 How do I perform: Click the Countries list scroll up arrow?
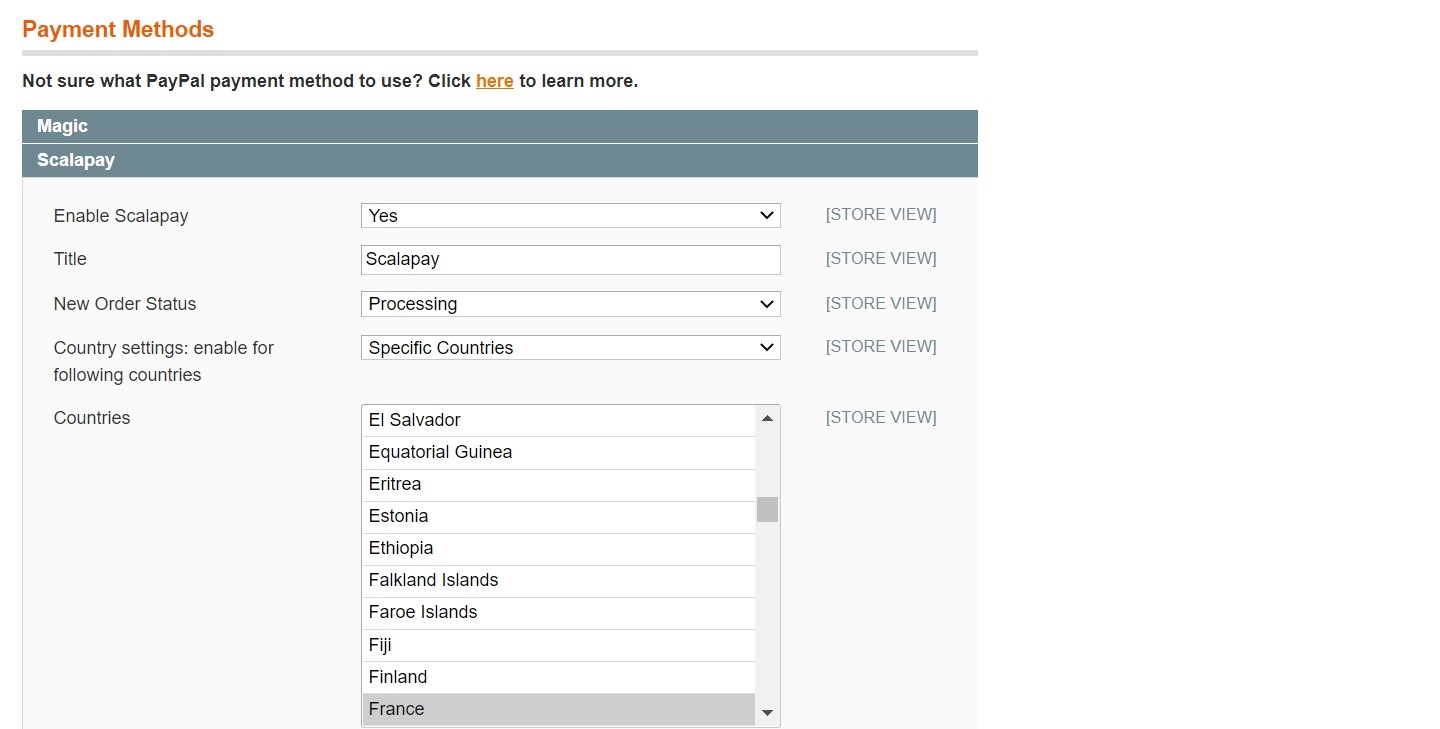pyautogui.click(x=767, y=418)
